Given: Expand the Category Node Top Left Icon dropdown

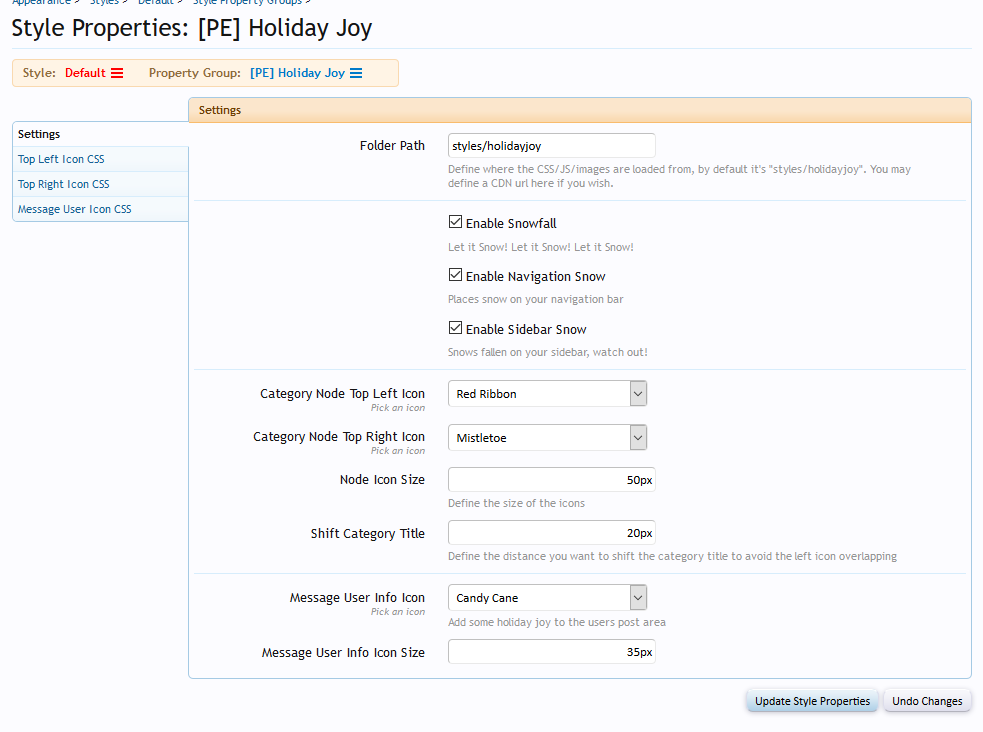Looking at the screenshot, I should 547,394.
